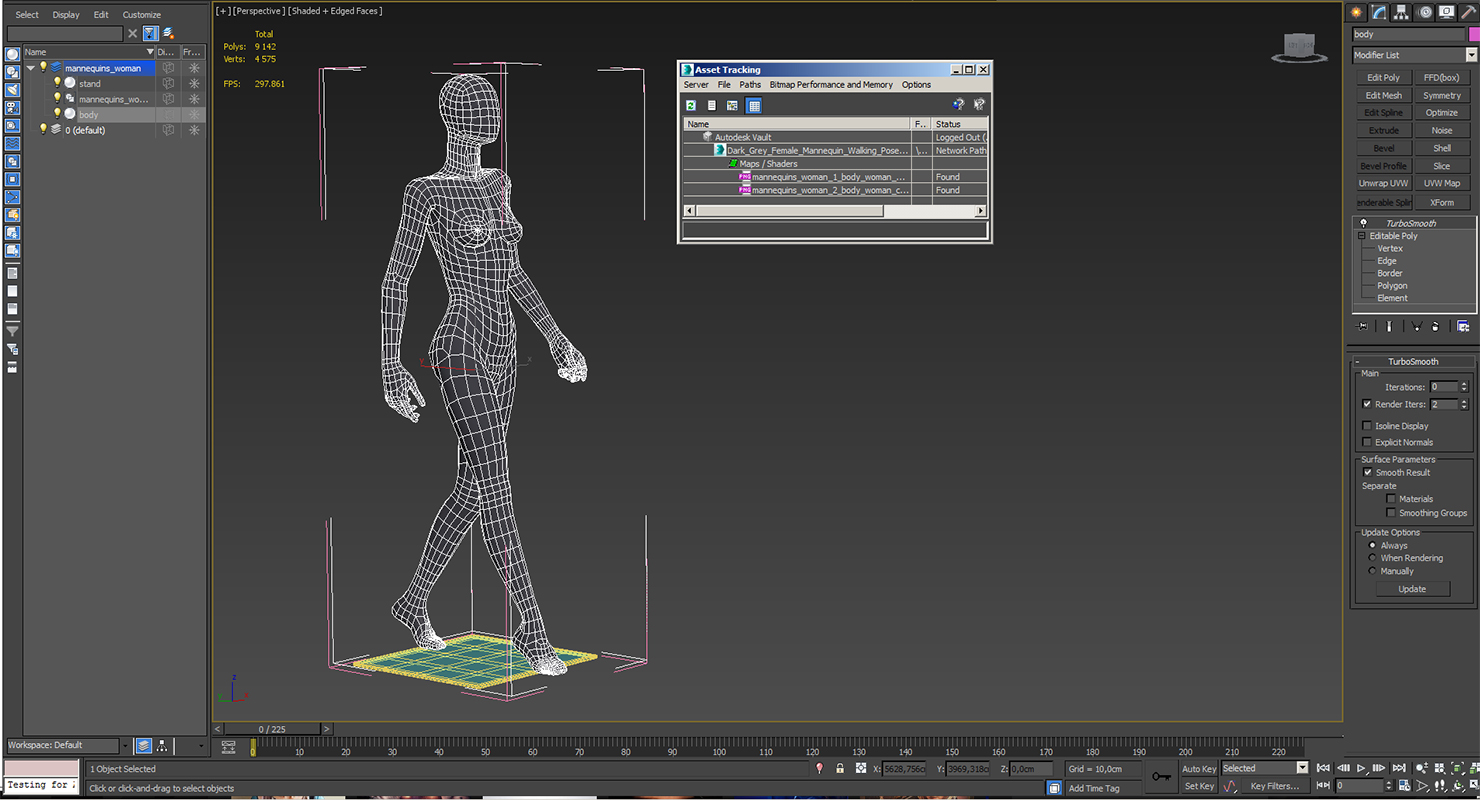This screenshot has width=1480, height=800.
Task: Toggle the Explicit Normals checkbox
Action: click(1367, 442)
